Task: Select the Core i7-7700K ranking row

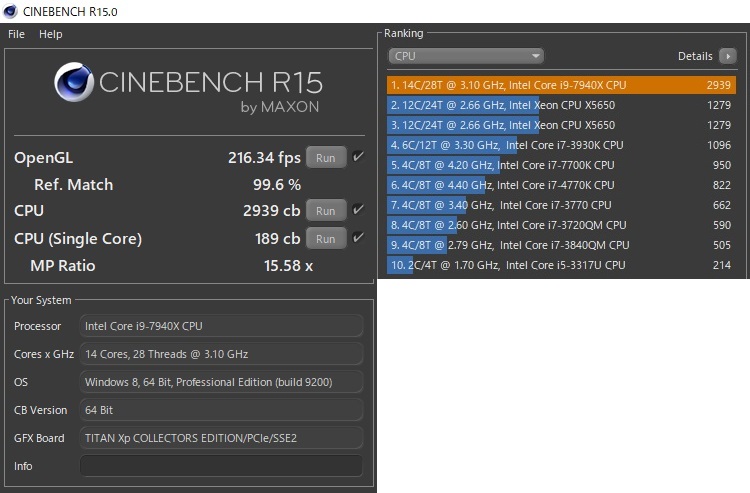Action: [561, 165]
